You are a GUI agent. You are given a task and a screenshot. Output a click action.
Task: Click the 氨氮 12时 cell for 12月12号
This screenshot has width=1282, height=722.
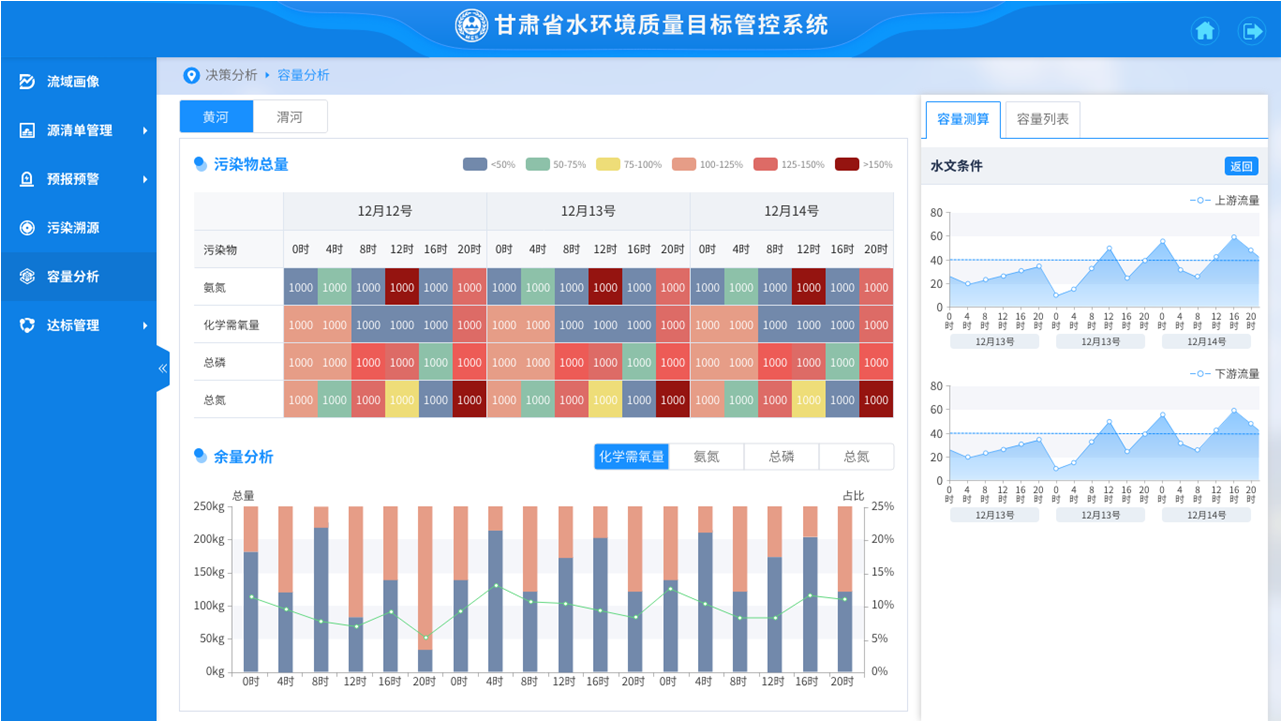[402, 287]
